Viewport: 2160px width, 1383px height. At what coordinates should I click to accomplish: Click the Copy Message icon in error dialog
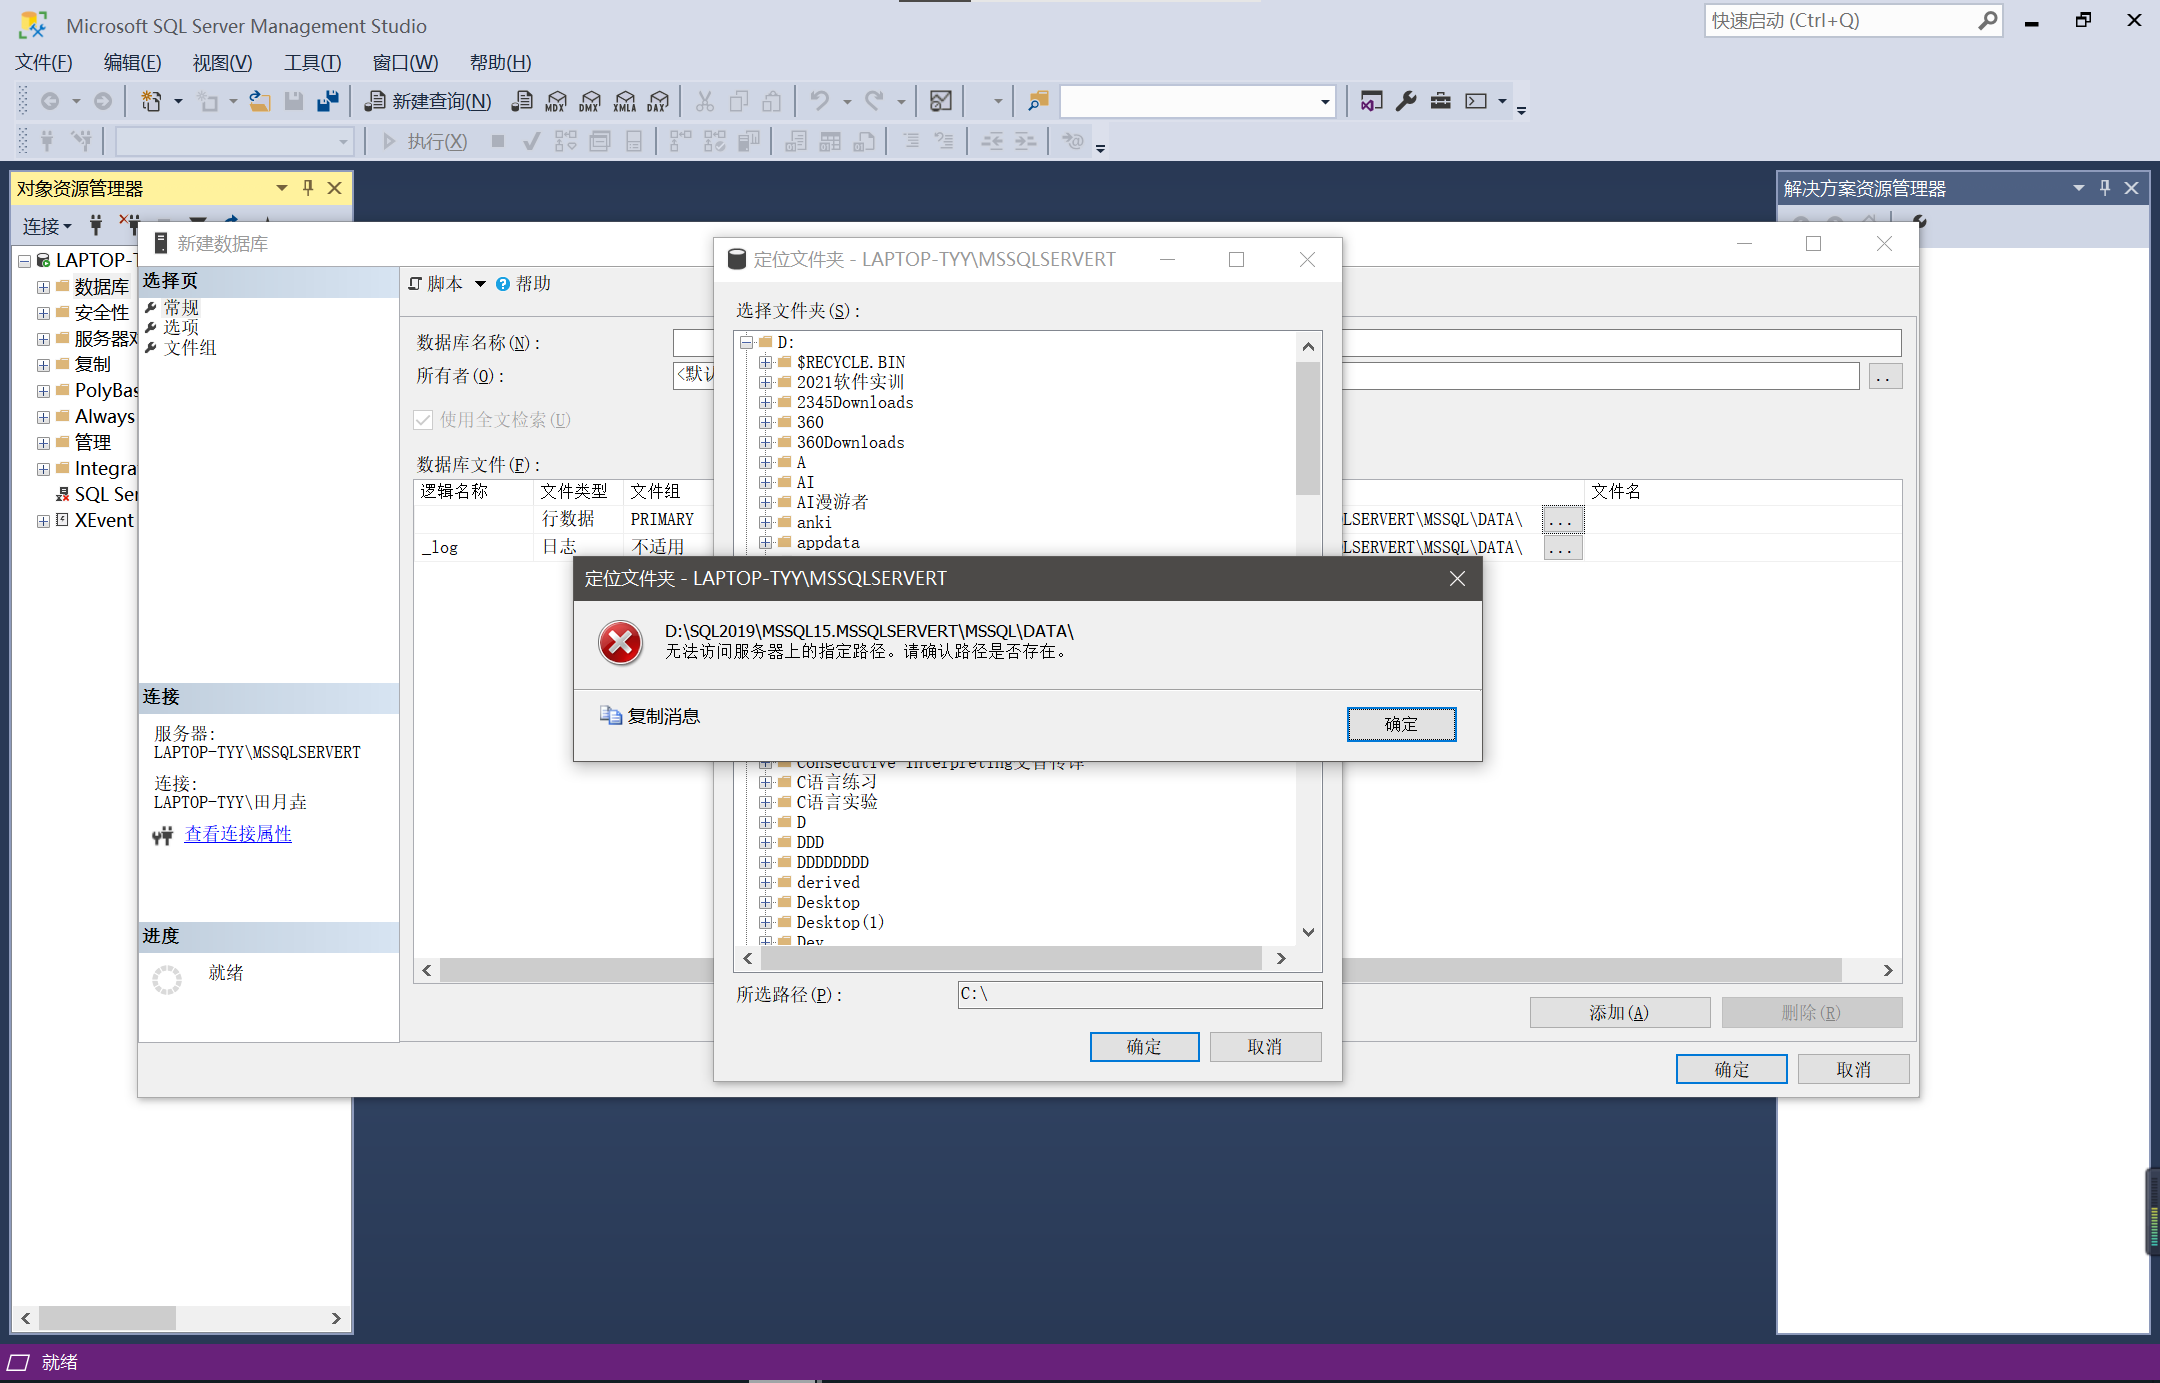point(610,715)
